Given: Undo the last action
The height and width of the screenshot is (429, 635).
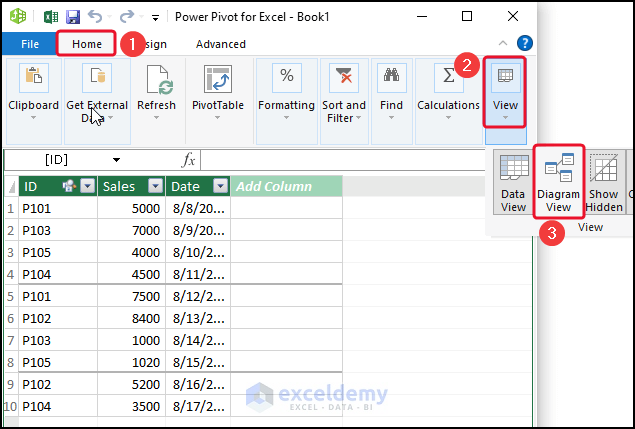Looking at the screenshot, I should pos(95,17).
